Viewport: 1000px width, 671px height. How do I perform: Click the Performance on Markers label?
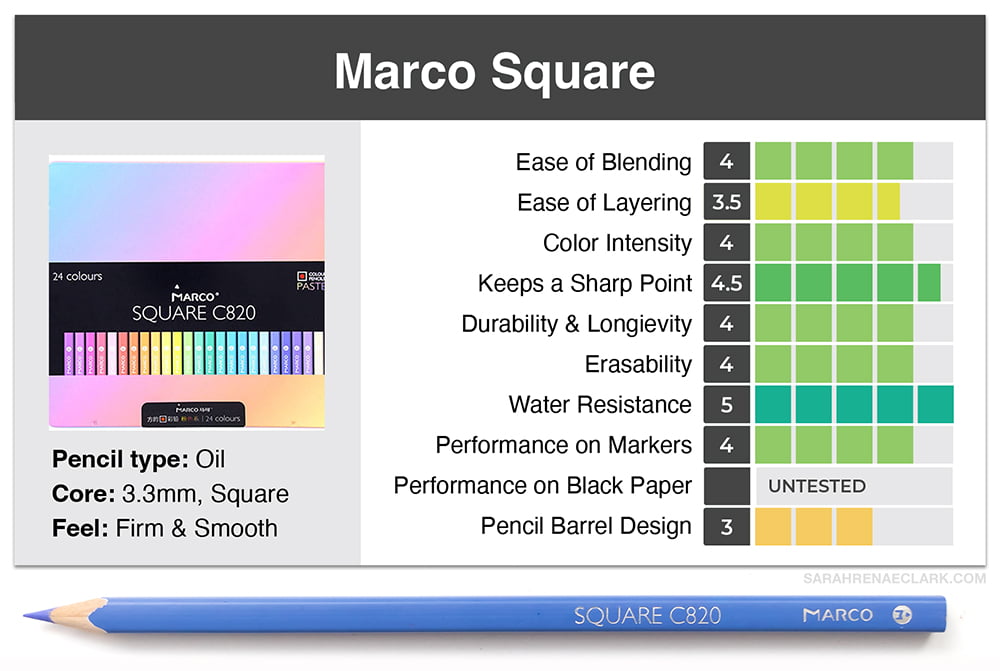click(564, 445)
